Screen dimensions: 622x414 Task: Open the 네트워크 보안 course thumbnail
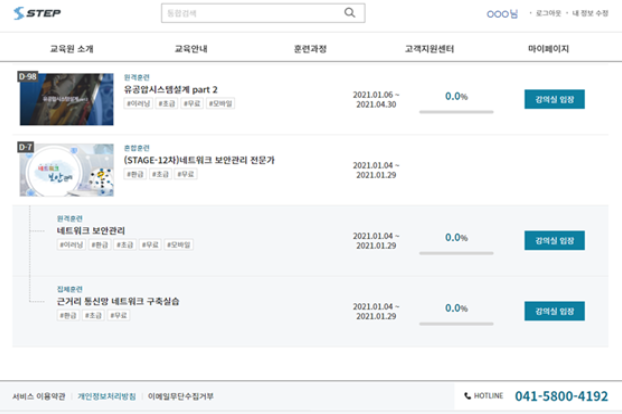coord(67,170)
